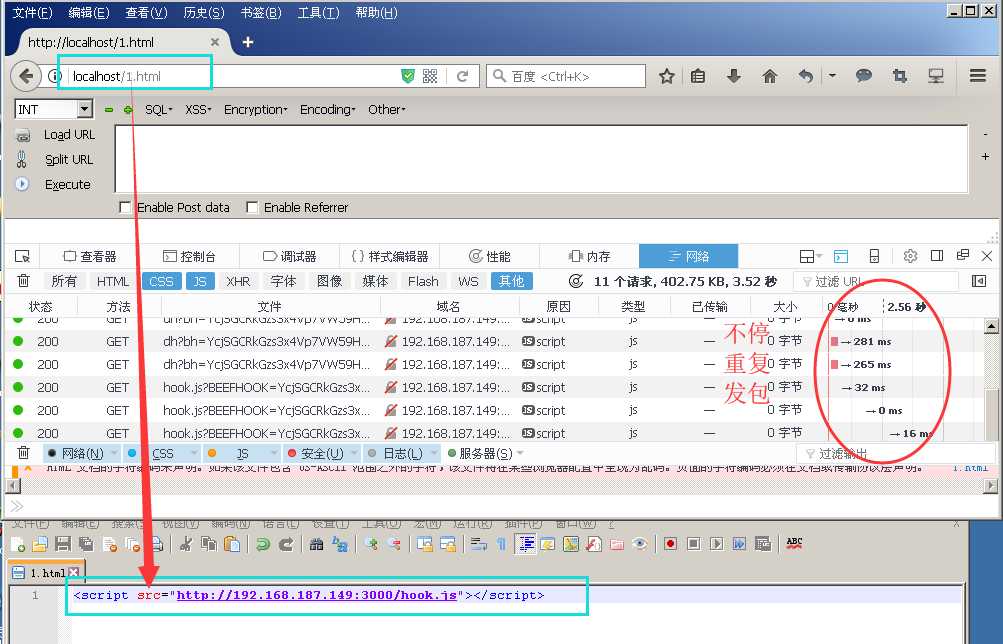Viewport: 1003px width, 644px height.
Task: Toggle the HTML network filter
Action: [x=113, y=281]
